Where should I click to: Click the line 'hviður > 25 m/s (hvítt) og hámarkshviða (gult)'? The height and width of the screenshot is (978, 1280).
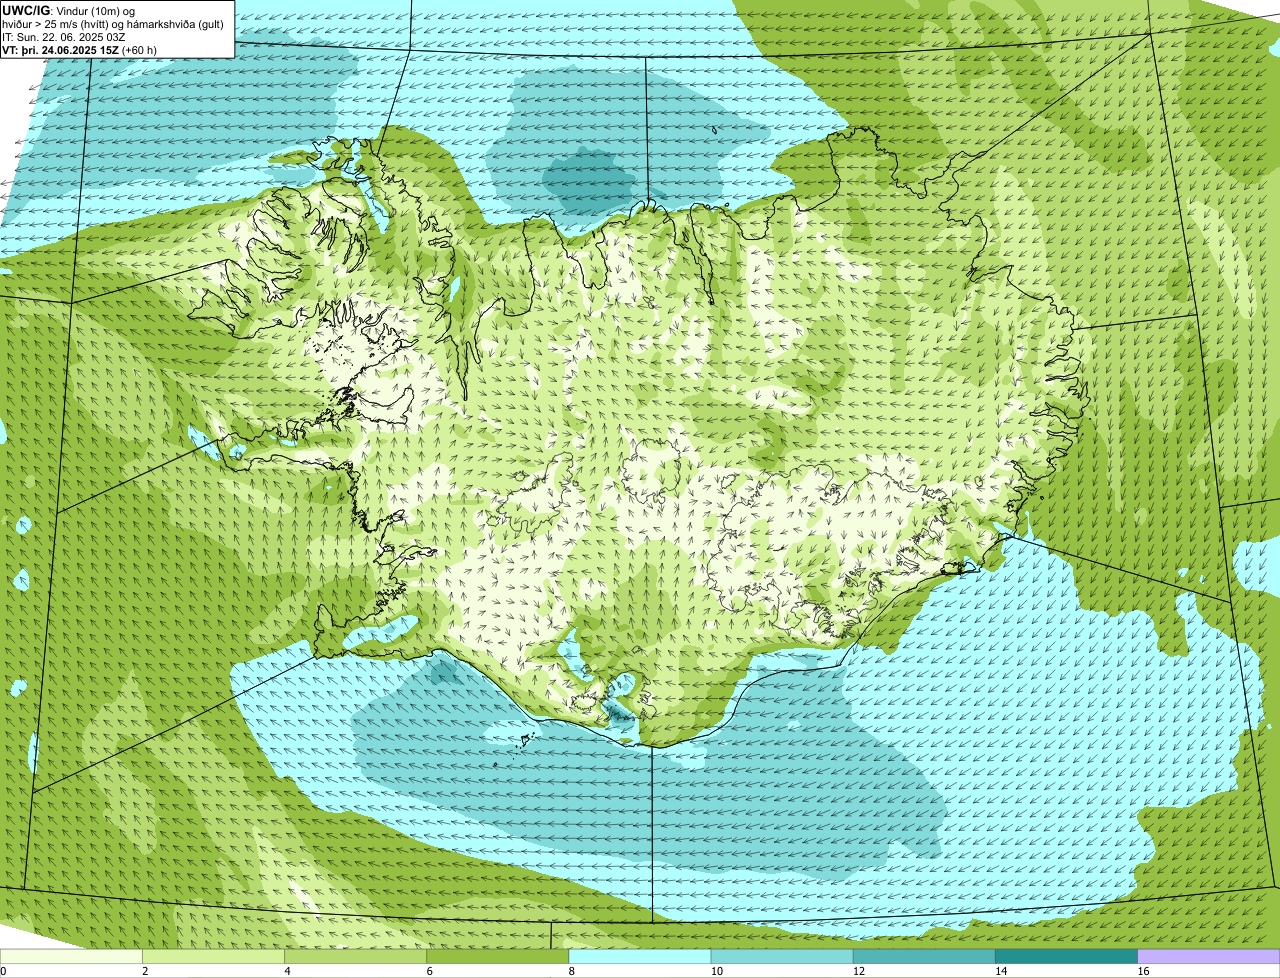pos(113,24)
